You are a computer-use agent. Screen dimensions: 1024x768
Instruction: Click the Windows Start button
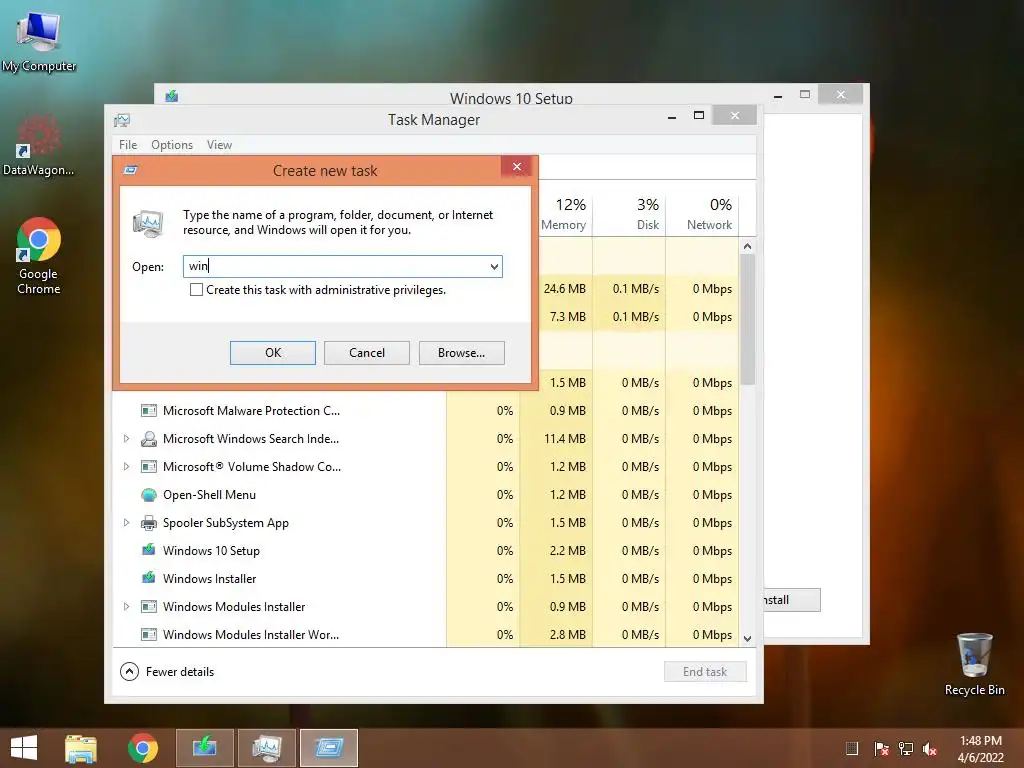(x=24, y=748)
